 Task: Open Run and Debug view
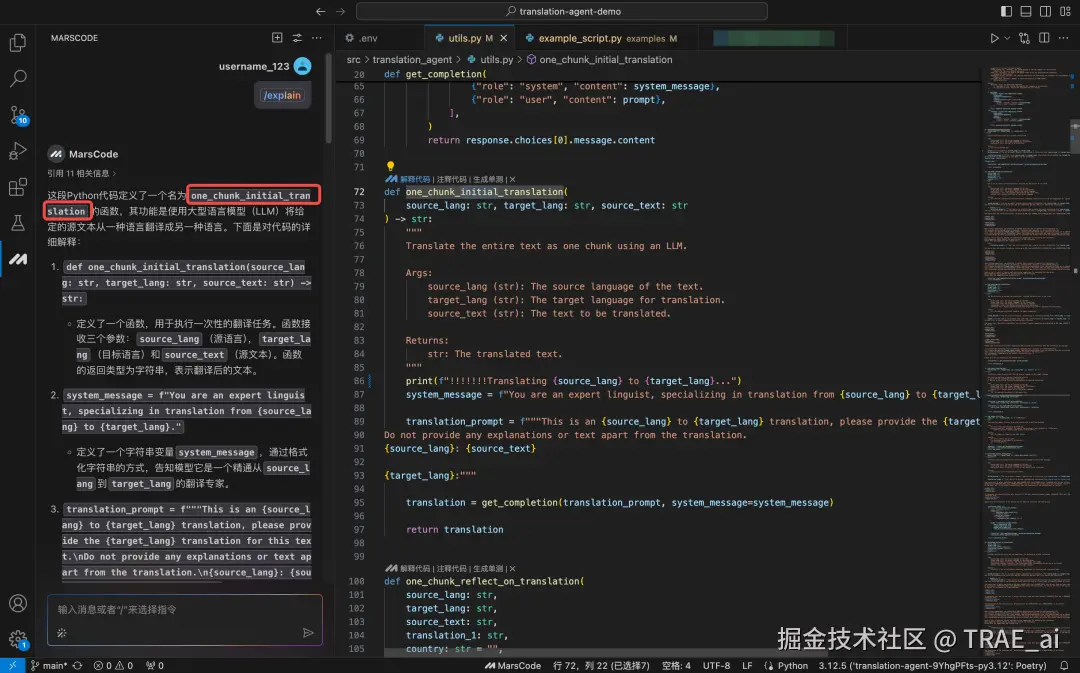pyautogui.click(x=18, y=151)
